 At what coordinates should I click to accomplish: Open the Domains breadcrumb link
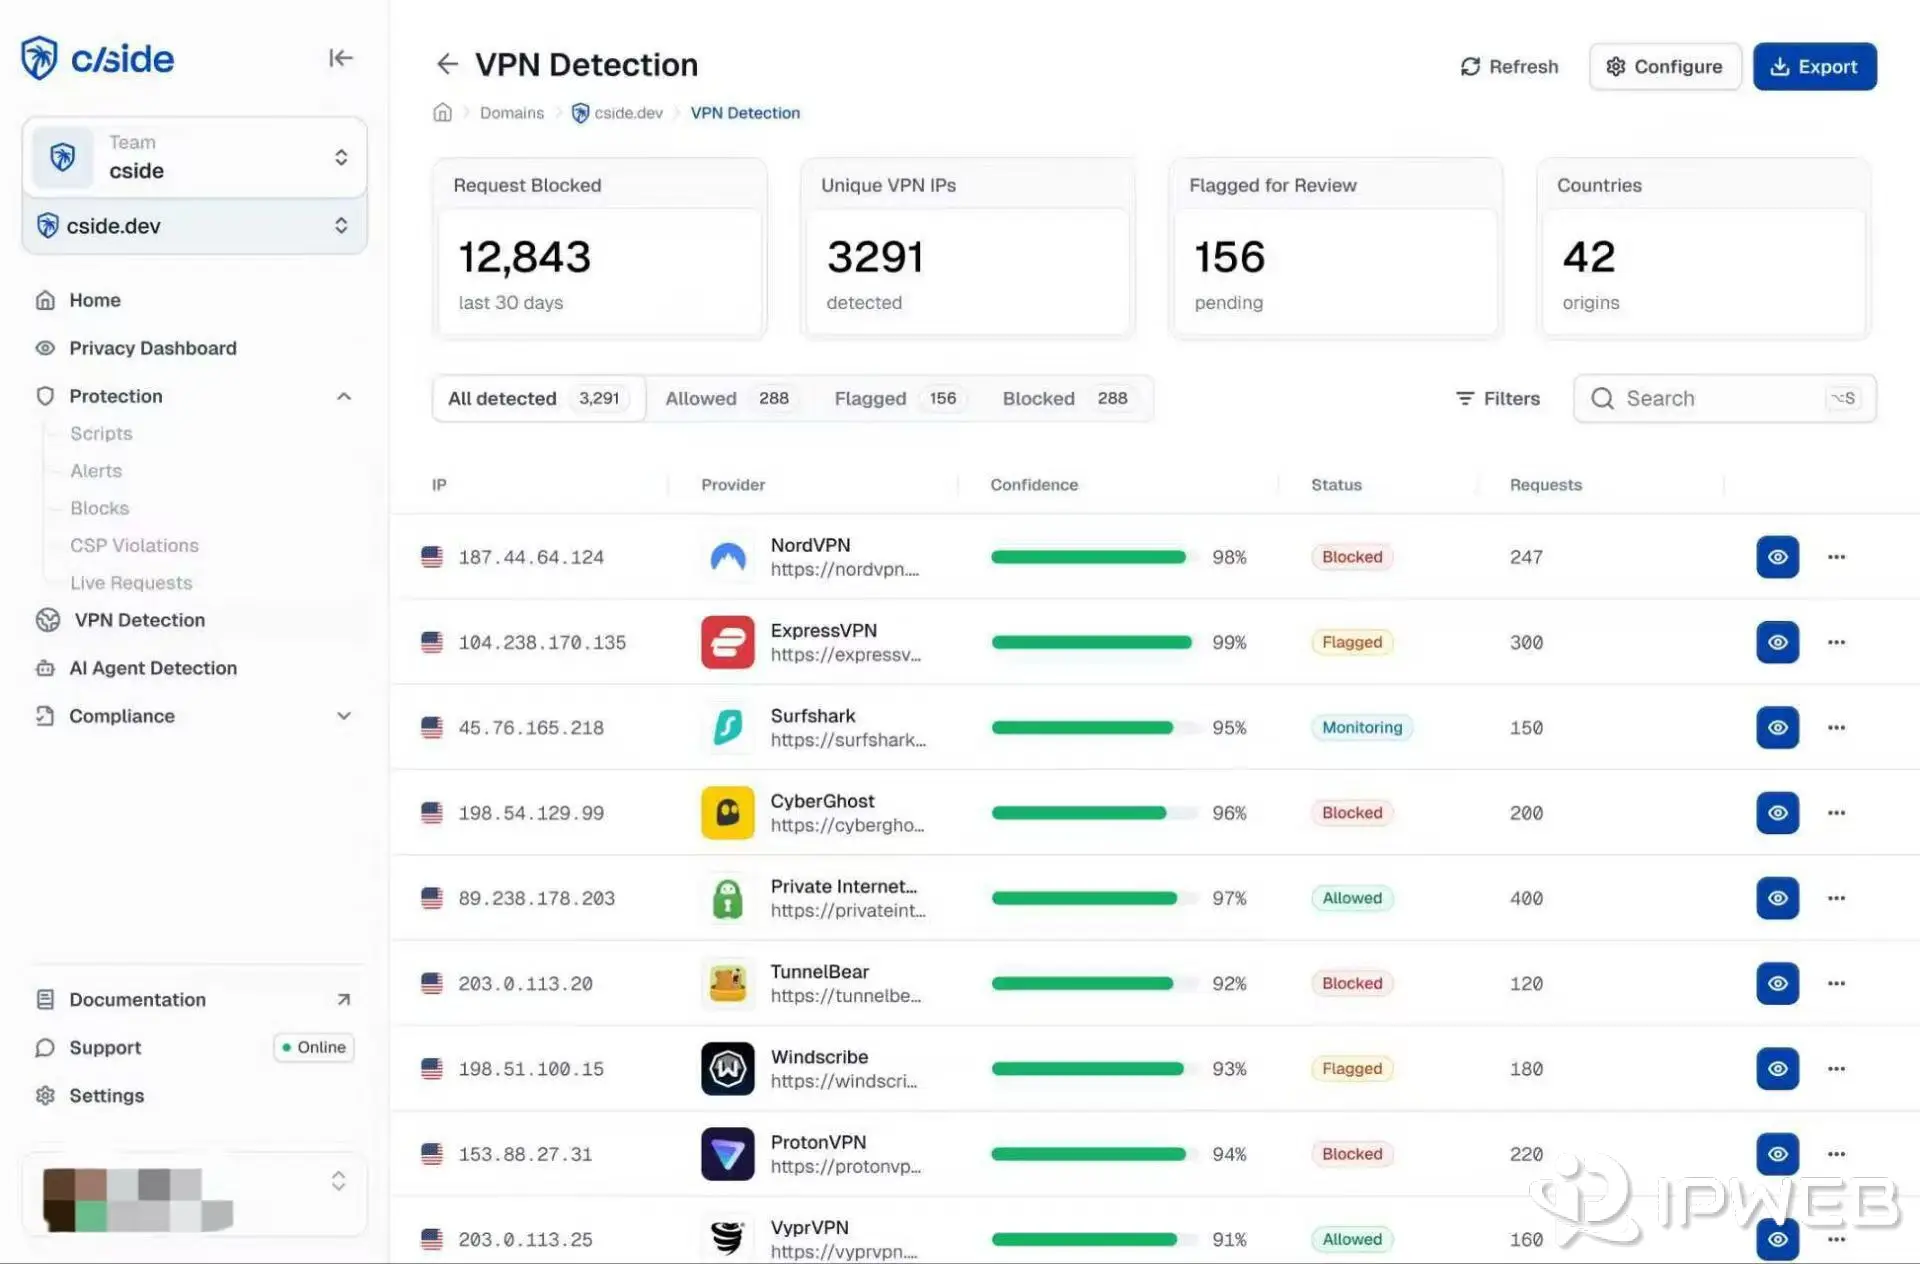(512, 113)
